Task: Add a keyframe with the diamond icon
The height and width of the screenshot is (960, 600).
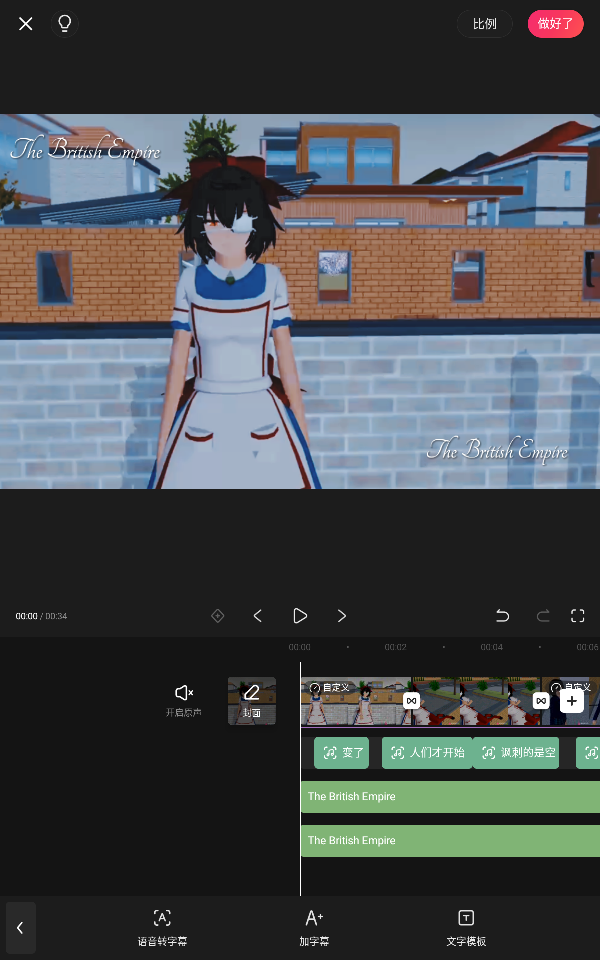Action: [217, 615]
